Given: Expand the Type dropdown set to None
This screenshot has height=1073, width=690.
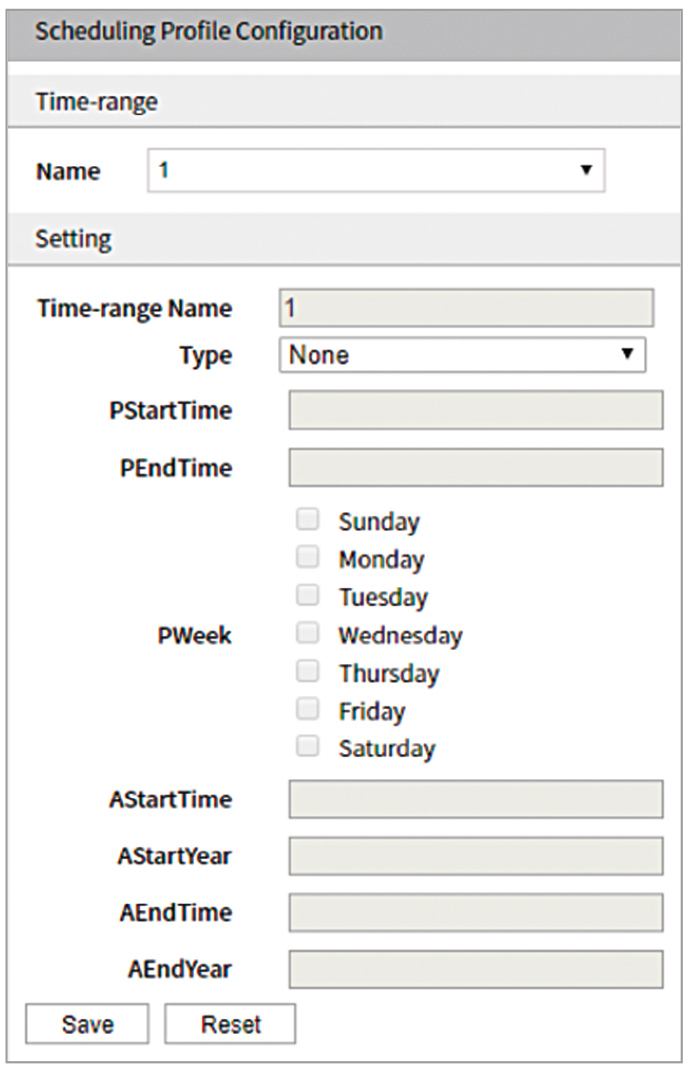Looking at the screenshot, I should tap(462, 354).
